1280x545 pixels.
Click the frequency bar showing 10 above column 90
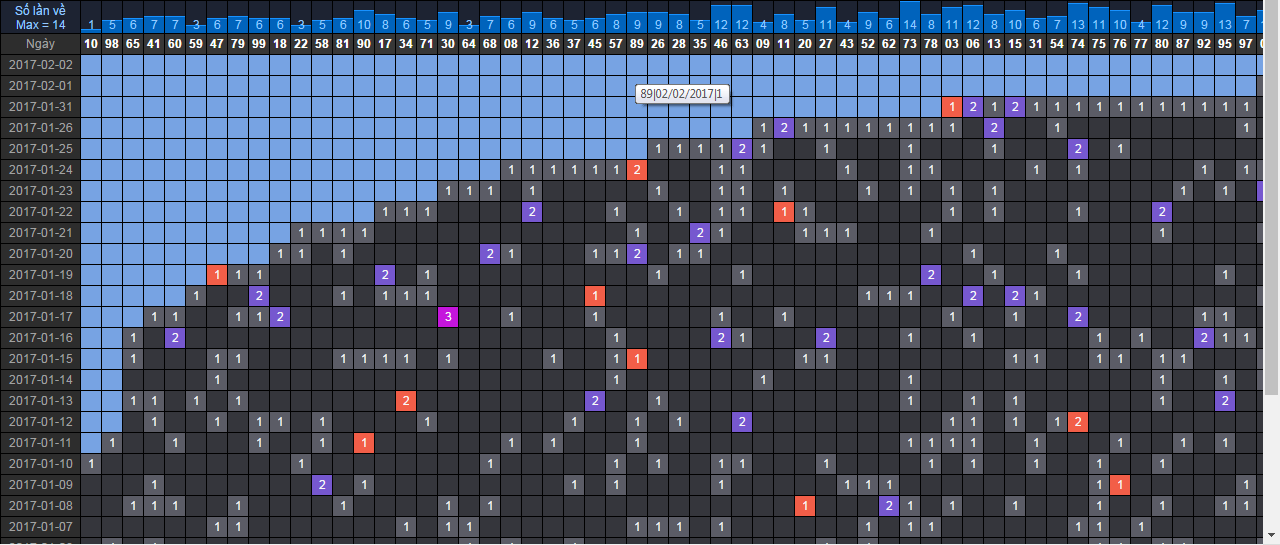pyautogui.click(x=363, y=23)
